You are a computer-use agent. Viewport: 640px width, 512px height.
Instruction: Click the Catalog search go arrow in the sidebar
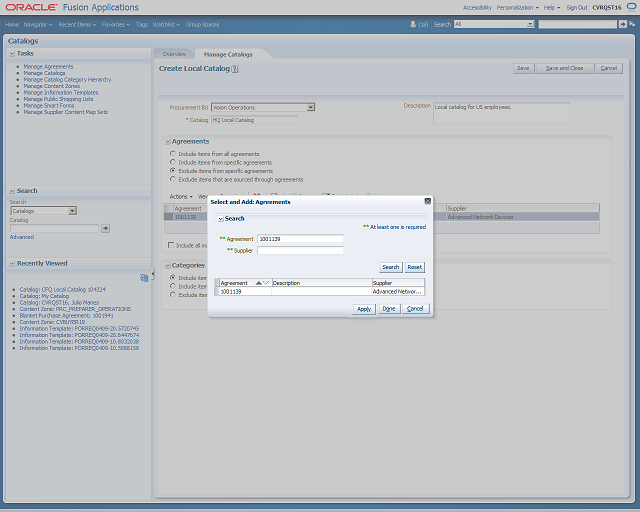[x=105, y=228]
